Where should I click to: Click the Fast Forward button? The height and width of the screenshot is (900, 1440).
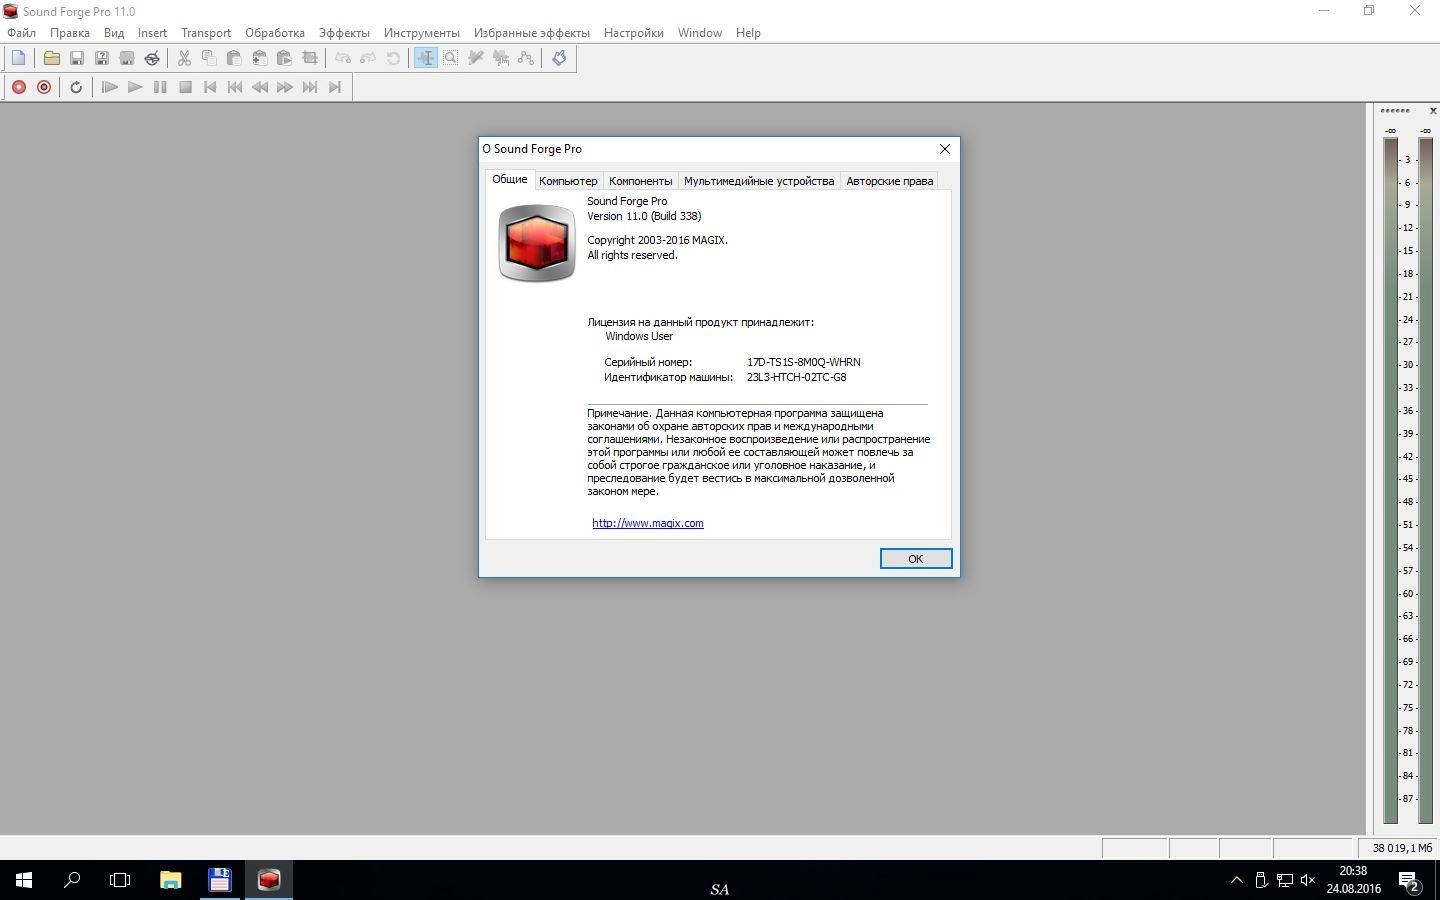click(x=285, y=87)
